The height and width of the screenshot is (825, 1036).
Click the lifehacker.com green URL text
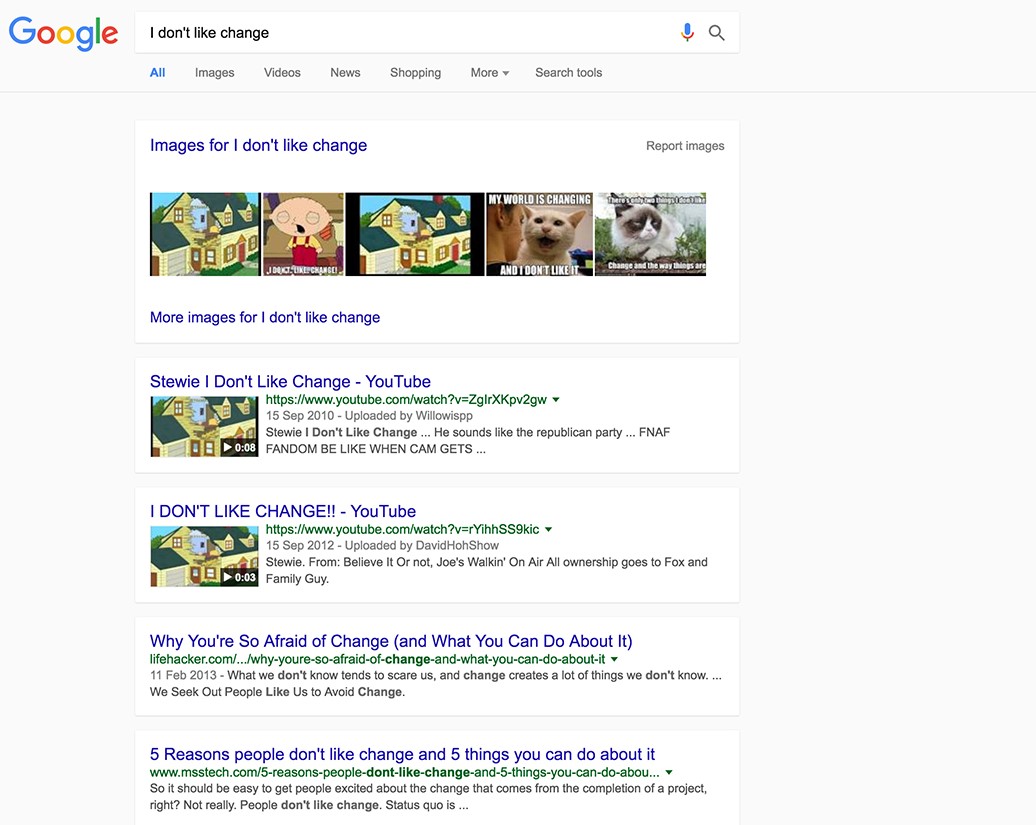point(377,659)
